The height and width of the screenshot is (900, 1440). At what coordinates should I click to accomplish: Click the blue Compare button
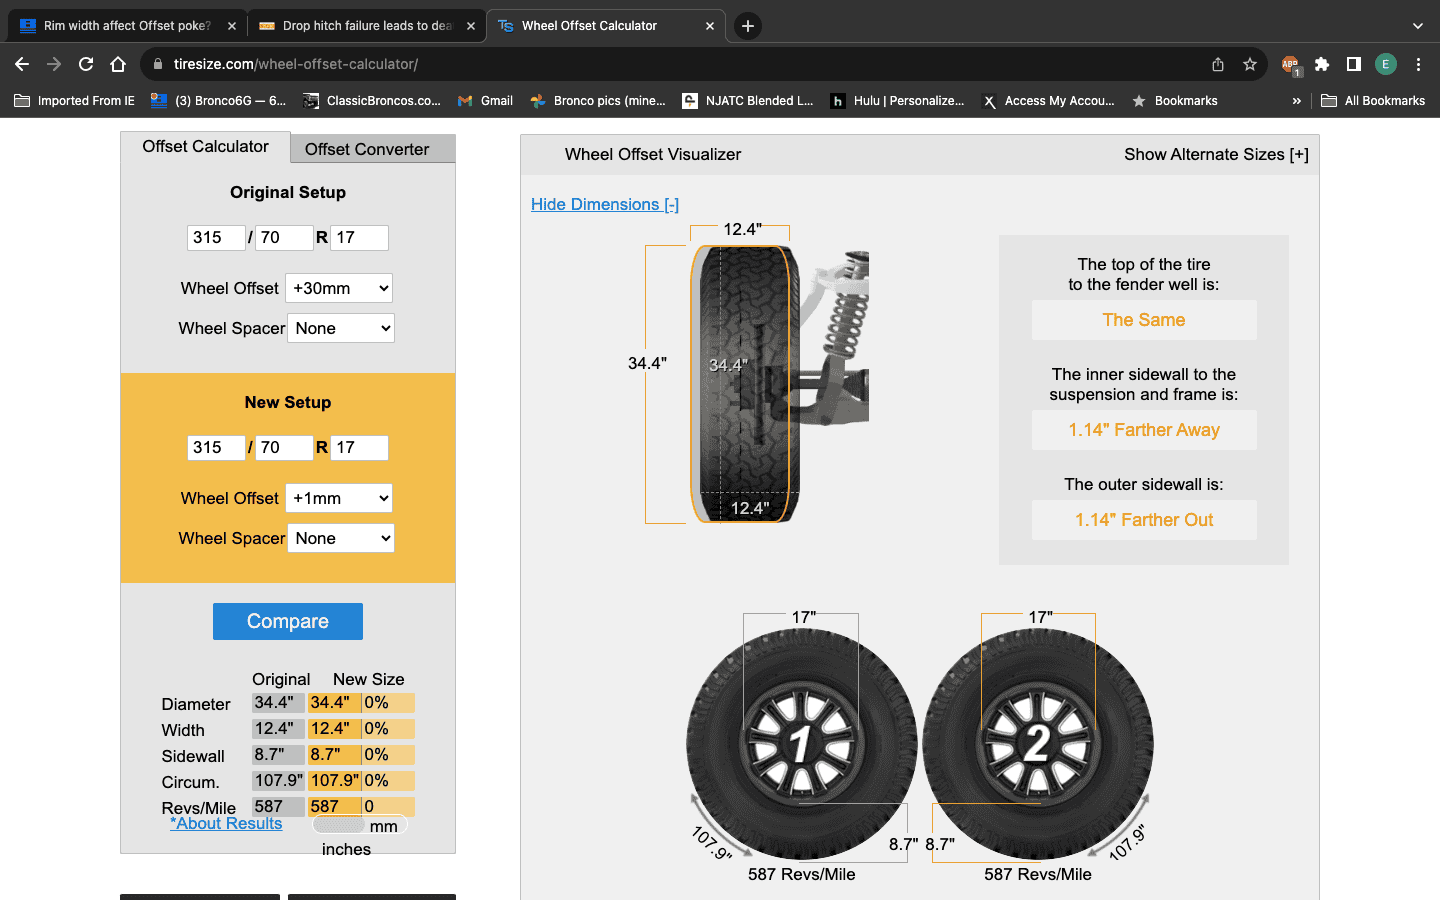tap(288, 621)
